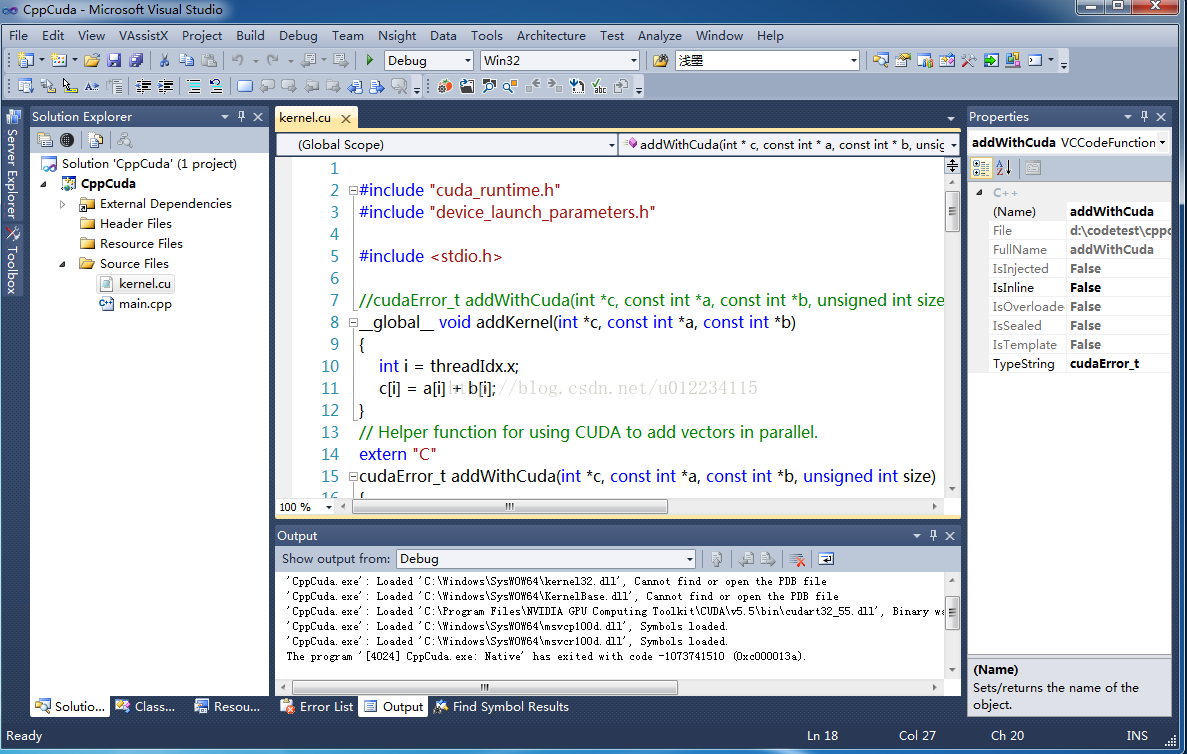
Task: Open the 浅墨 find combo box
Action: point(768,61)
